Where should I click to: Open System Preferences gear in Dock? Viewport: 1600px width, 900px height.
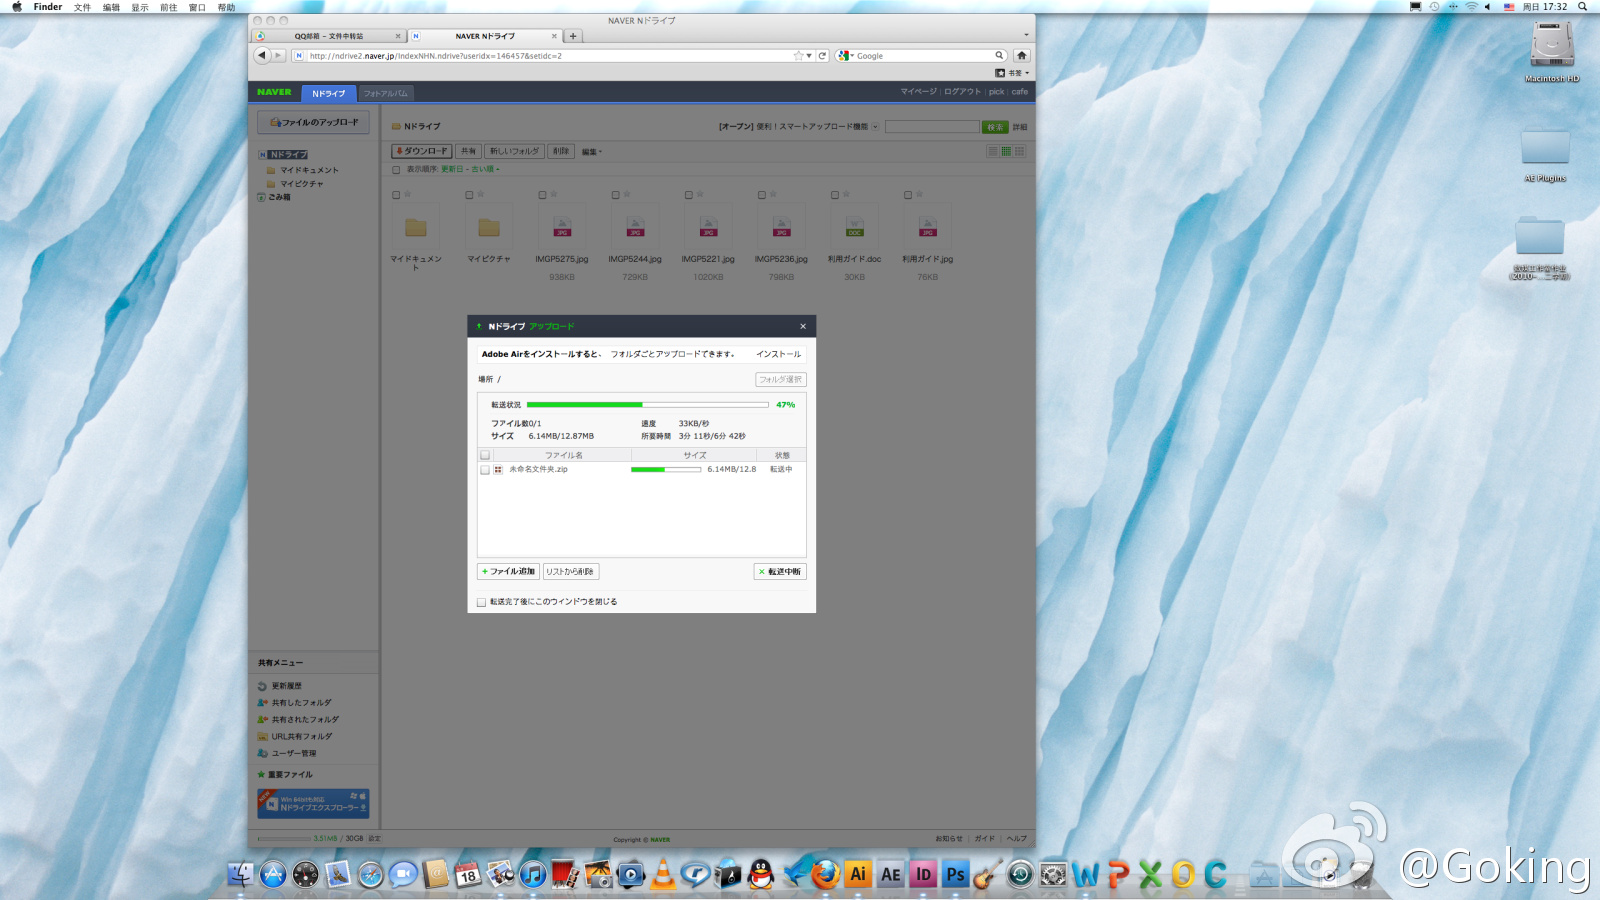(1053, 875)
